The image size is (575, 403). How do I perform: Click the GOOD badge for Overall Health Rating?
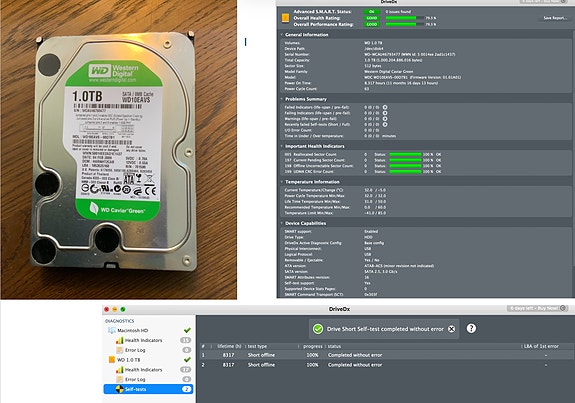click(371, 18)
